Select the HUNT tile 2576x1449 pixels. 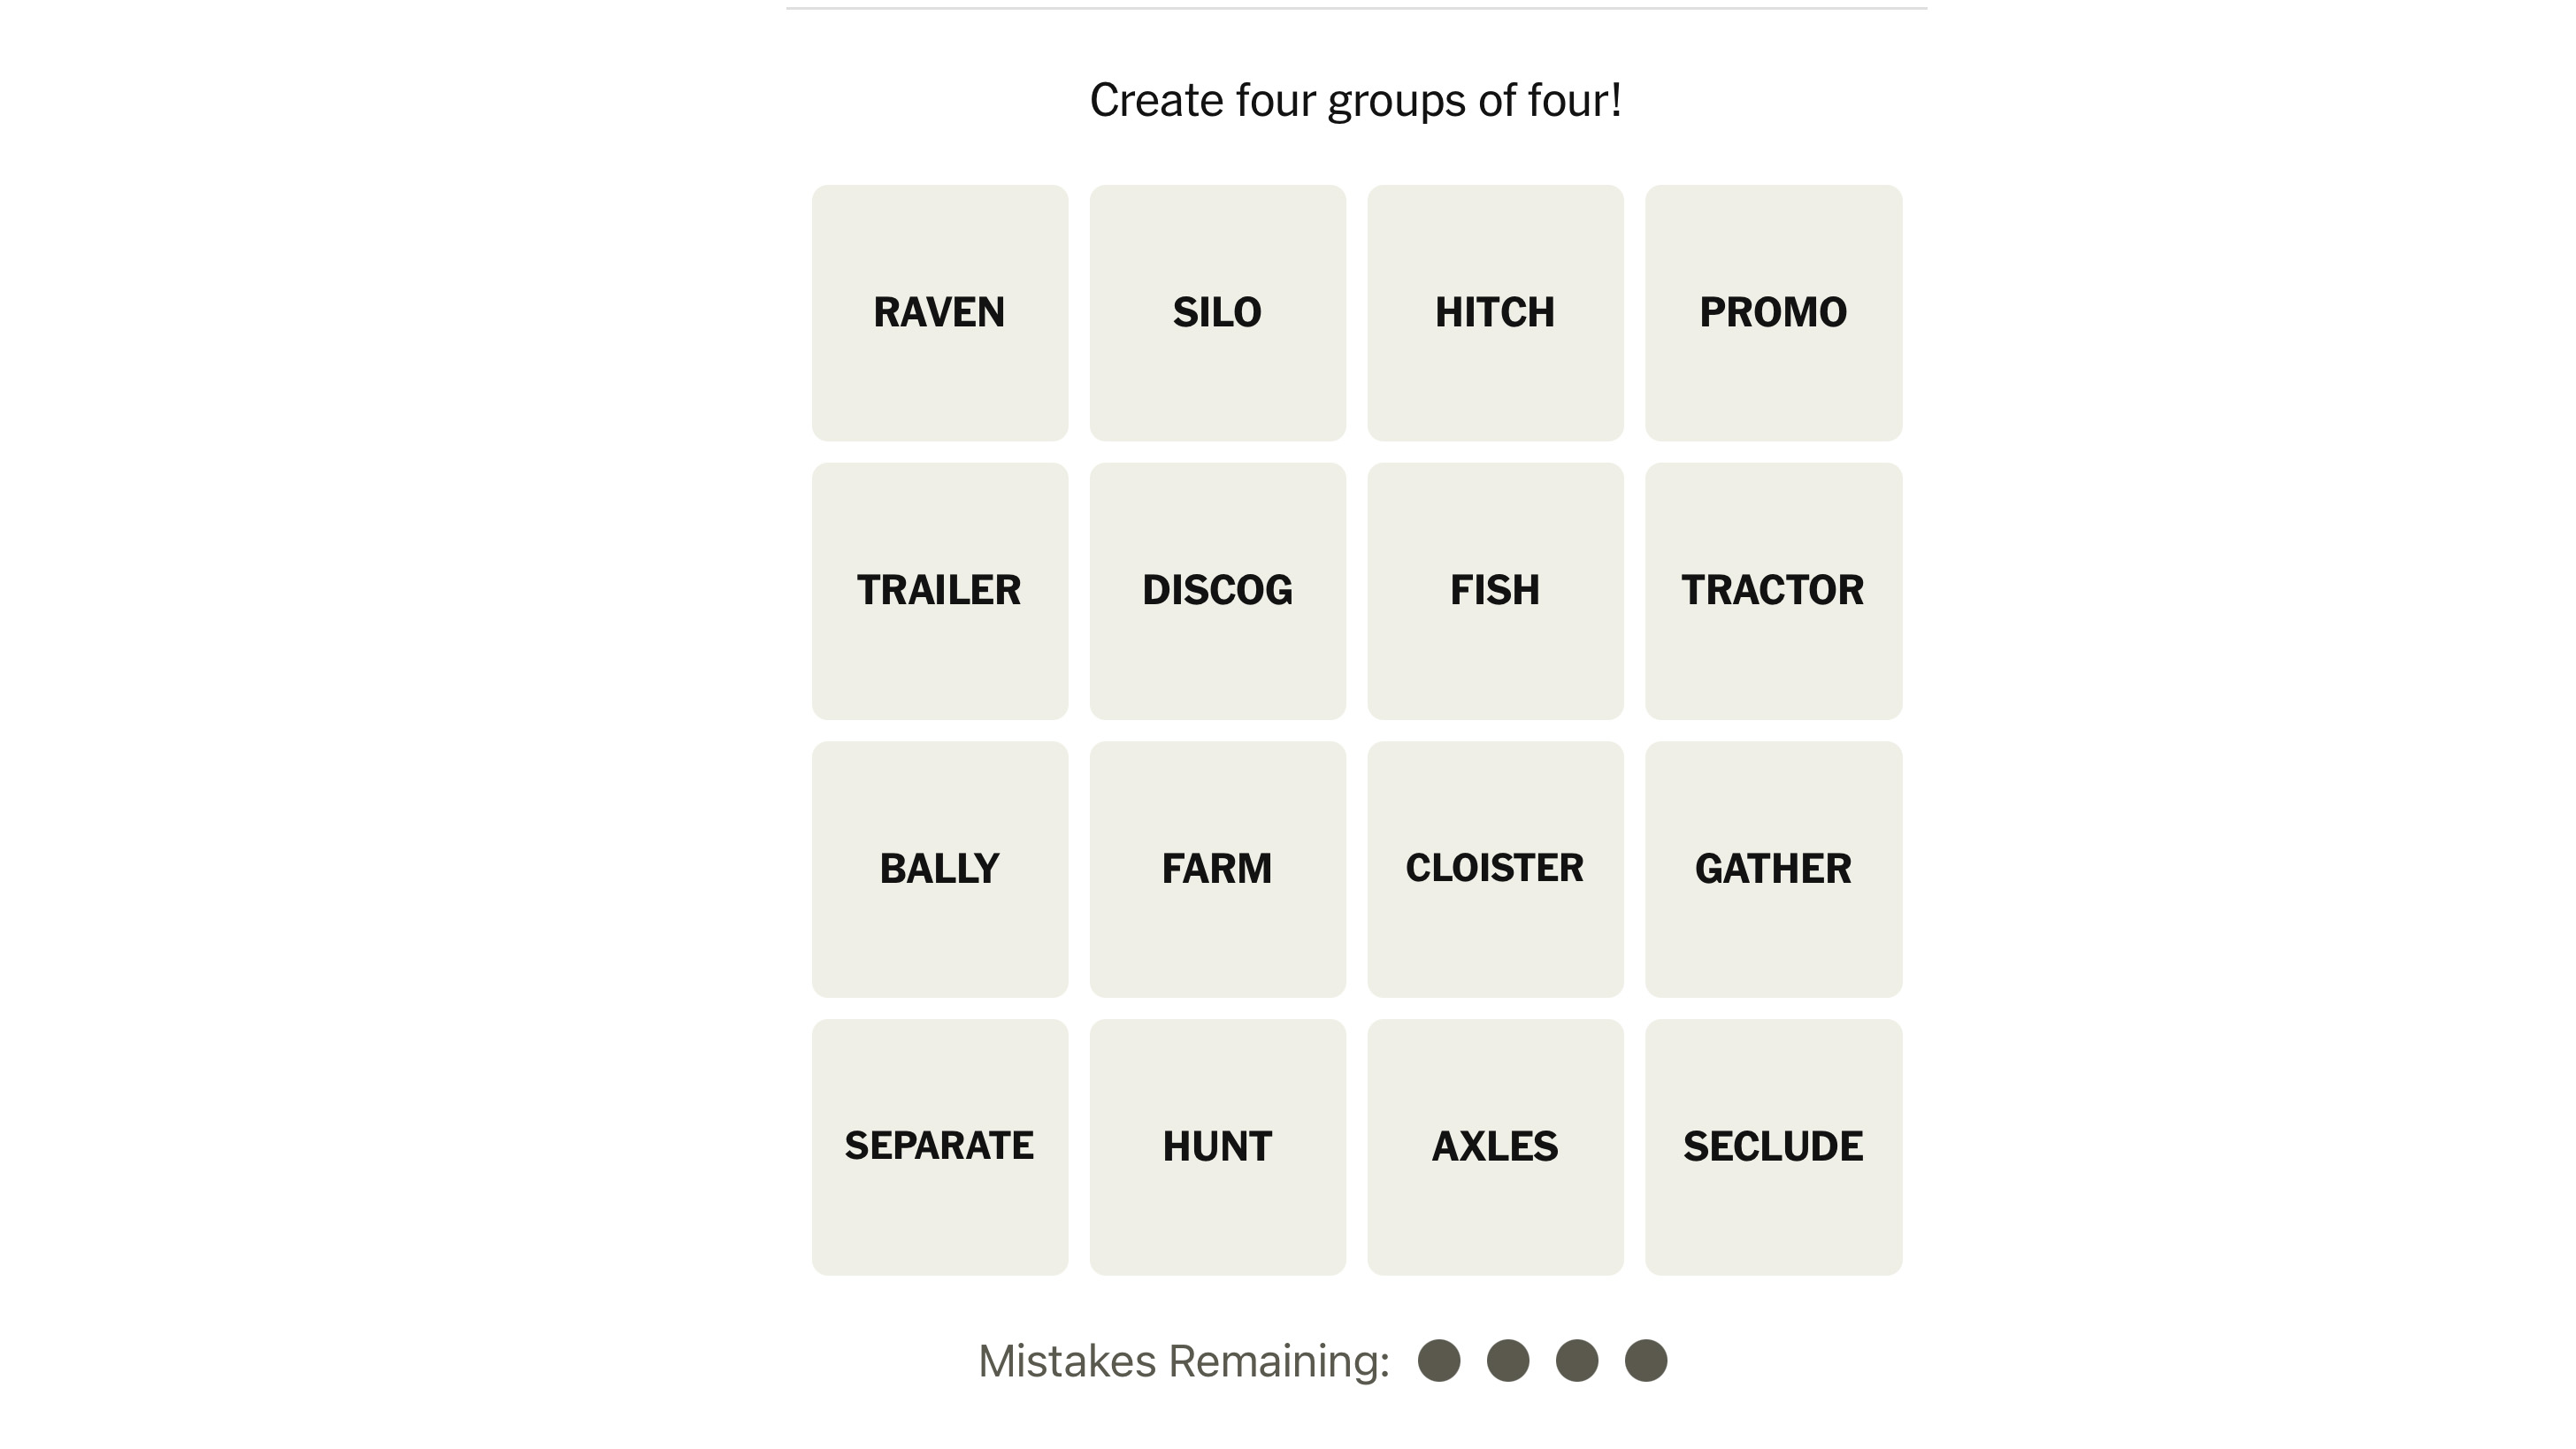click(x=1217, y=1147)
